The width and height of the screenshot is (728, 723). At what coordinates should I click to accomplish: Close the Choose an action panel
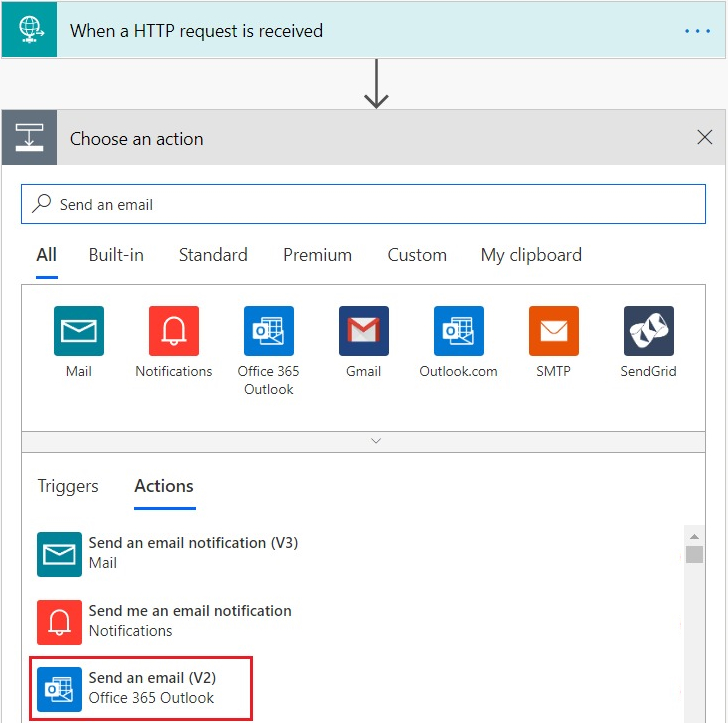[x=704, y=137]
